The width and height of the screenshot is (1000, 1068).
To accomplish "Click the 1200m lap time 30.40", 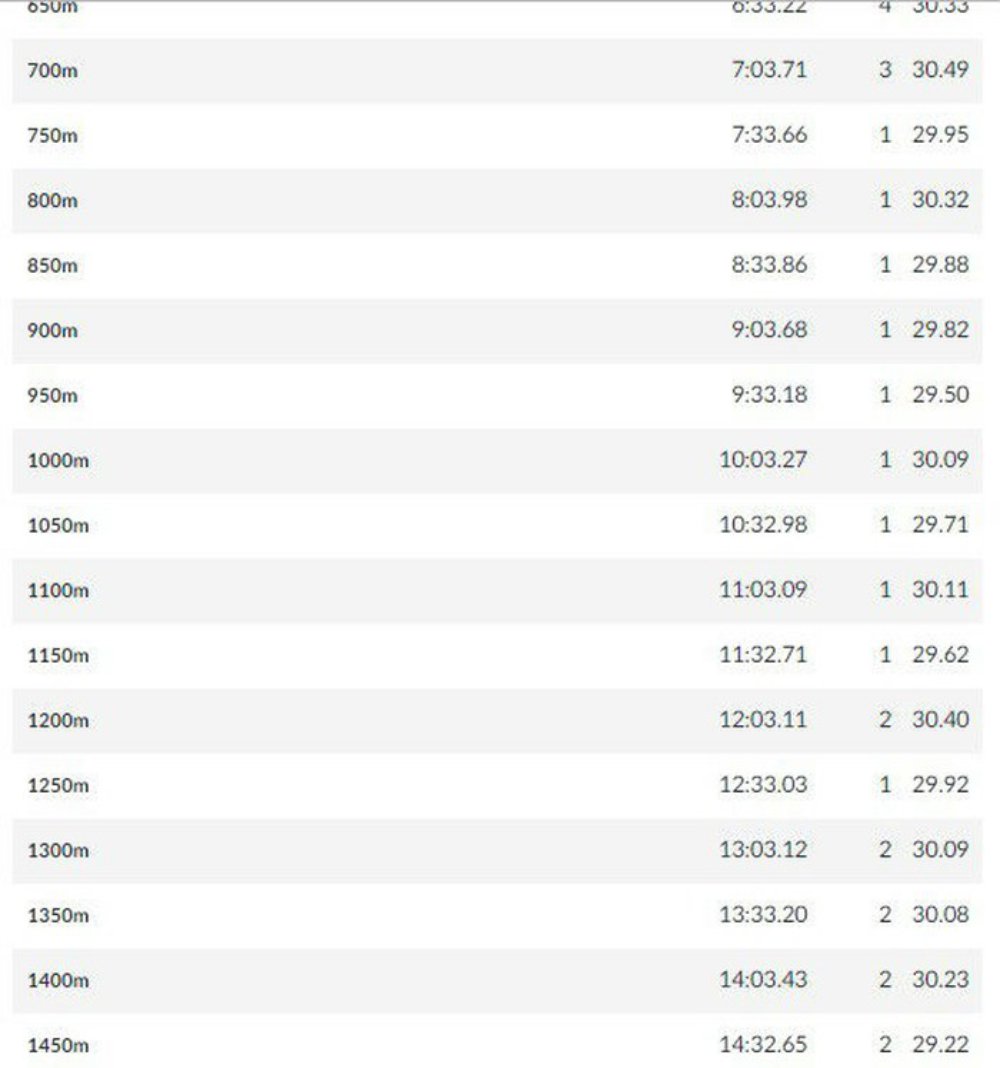I will [940, 719].
